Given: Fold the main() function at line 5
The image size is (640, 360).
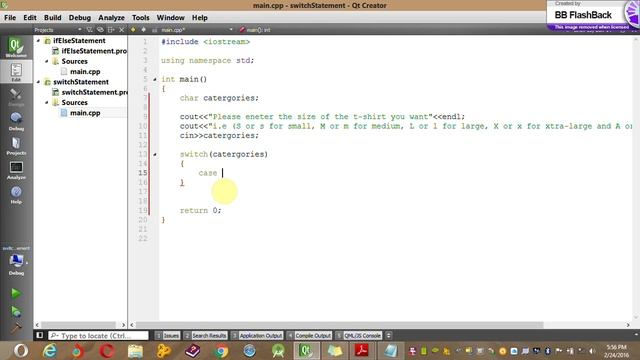Looking at the screenshot, I should [x=155, y=79].
